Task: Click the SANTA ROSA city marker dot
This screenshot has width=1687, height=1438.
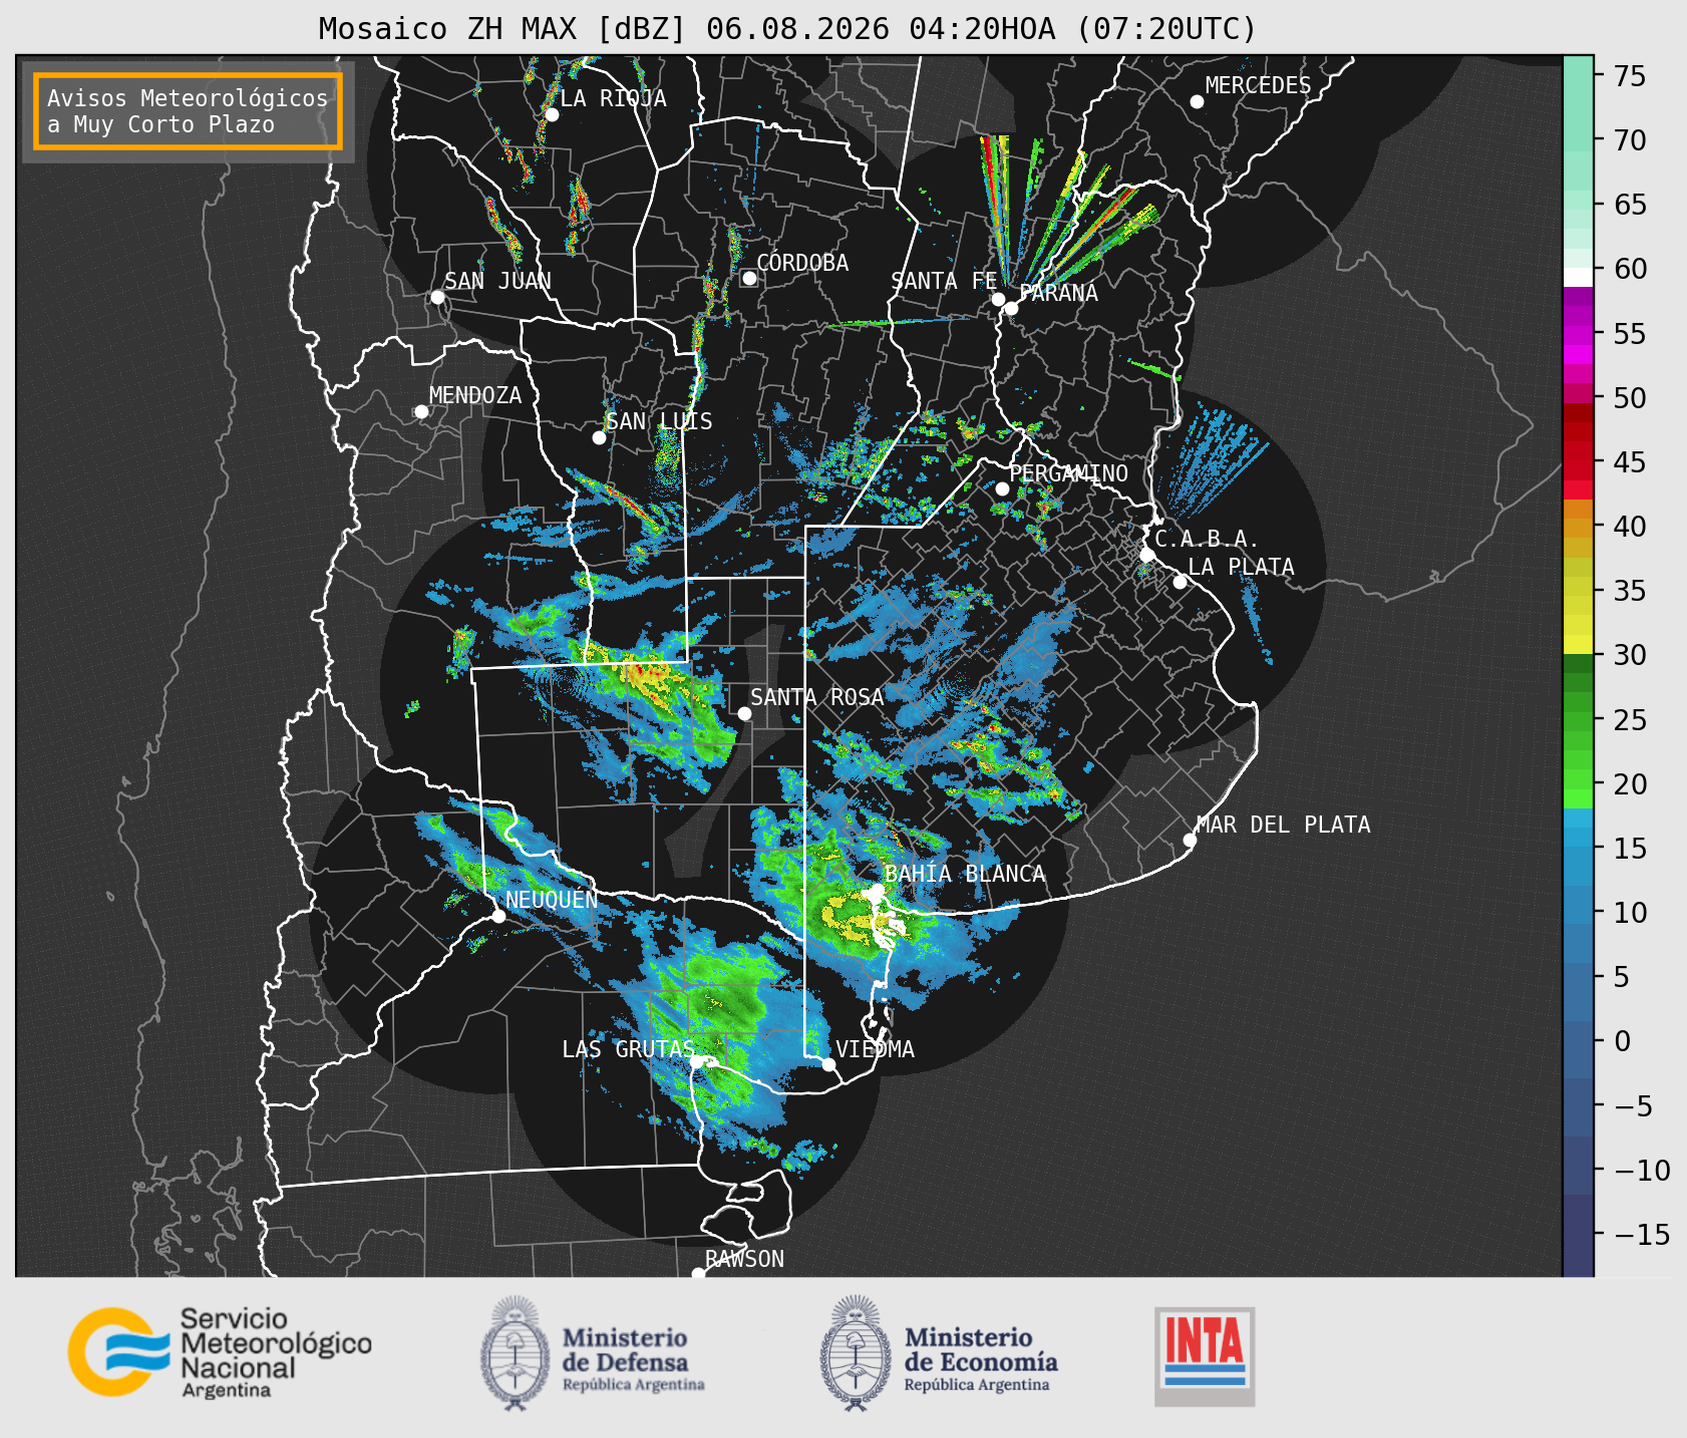Action: 744,713
